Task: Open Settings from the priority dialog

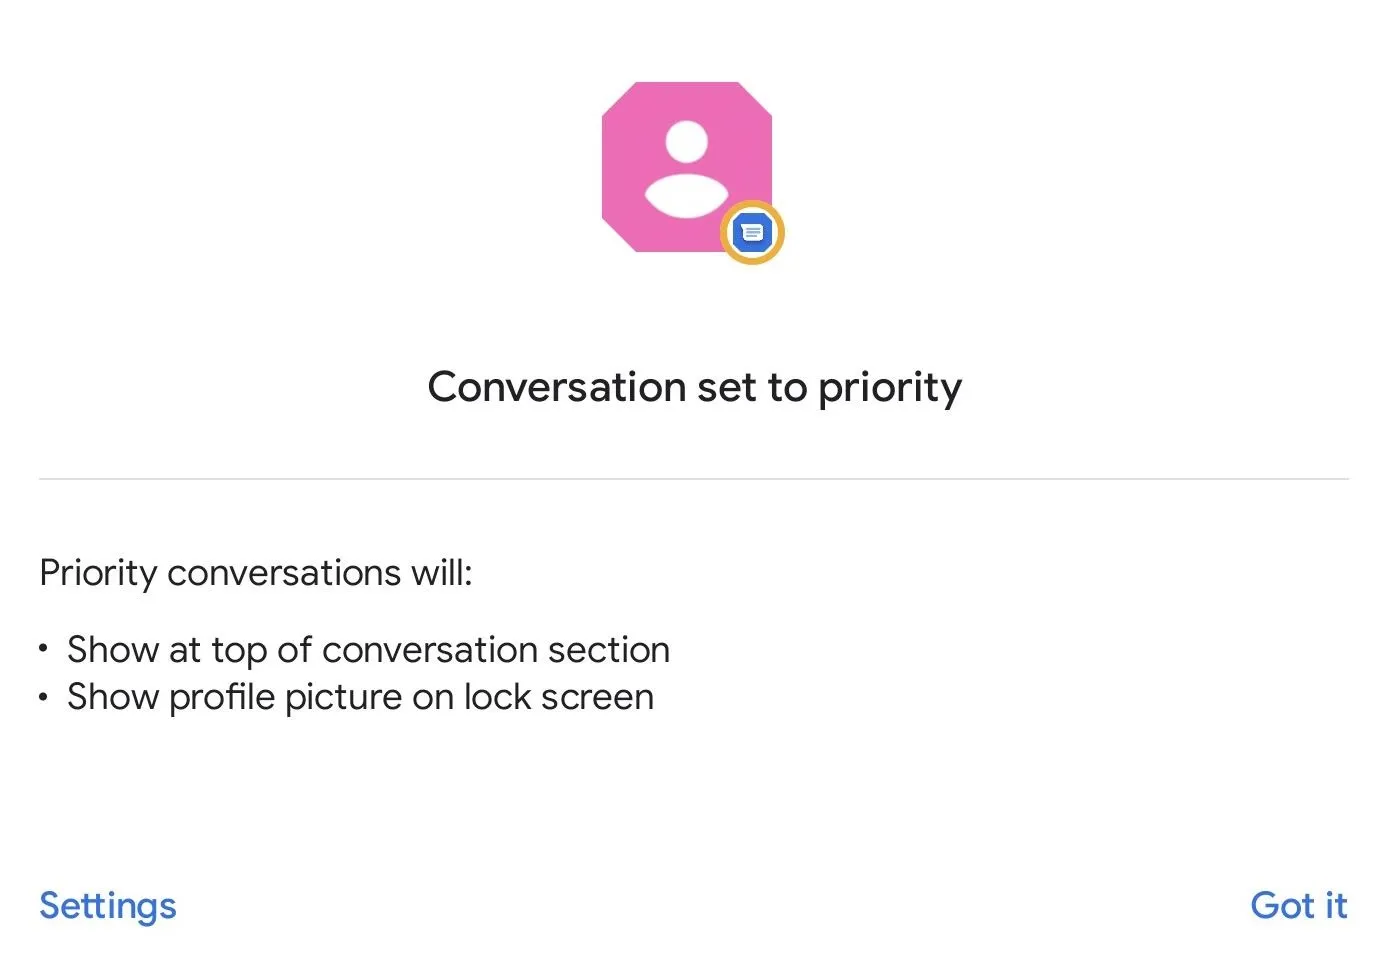Action: (108, 906)
